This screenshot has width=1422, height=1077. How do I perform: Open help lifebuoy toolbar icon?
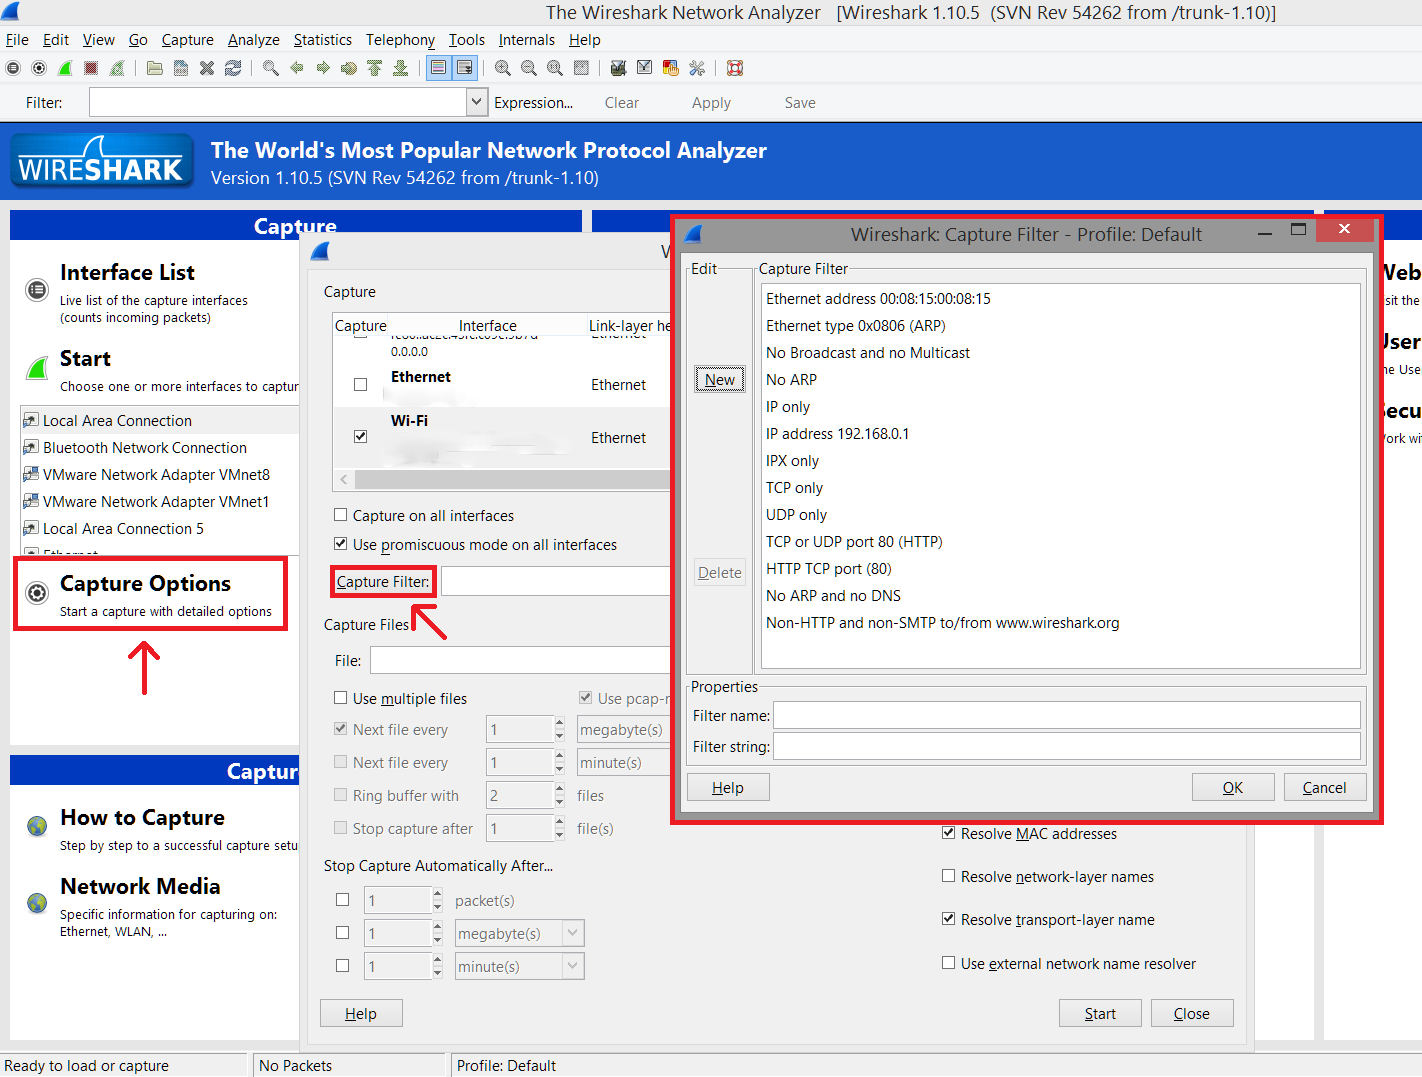735,68
